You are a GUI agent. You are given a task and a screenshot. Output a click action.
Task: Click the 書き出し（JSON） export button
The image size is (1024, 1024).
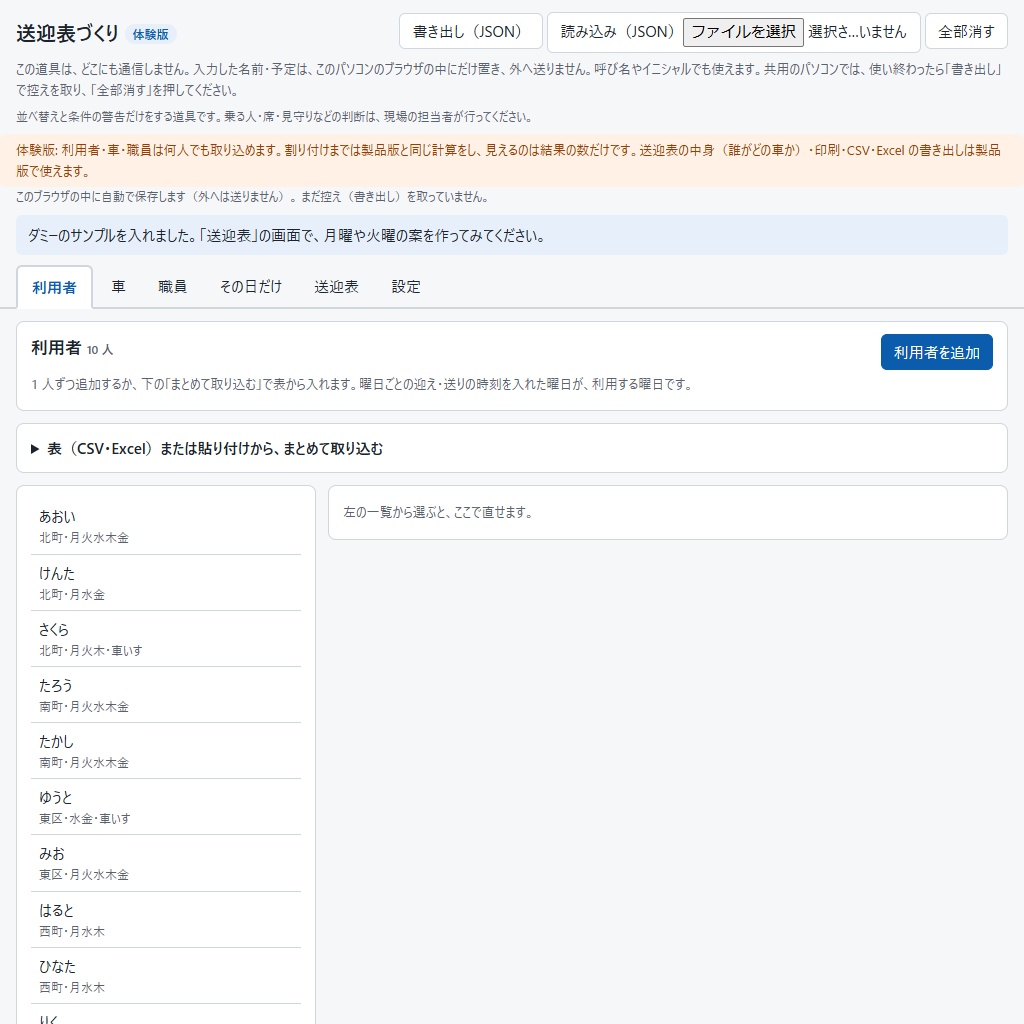click(x=470, y=31)
